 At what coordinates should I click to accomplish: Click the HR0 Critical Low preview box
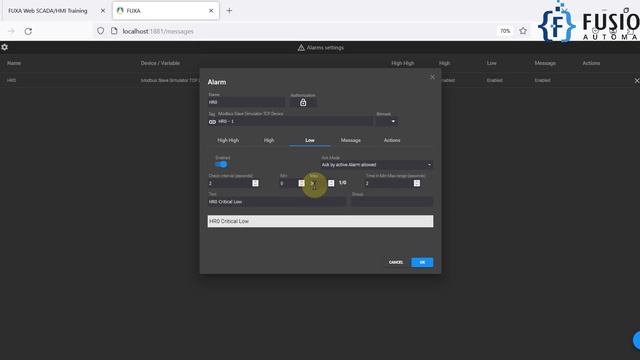320,221
